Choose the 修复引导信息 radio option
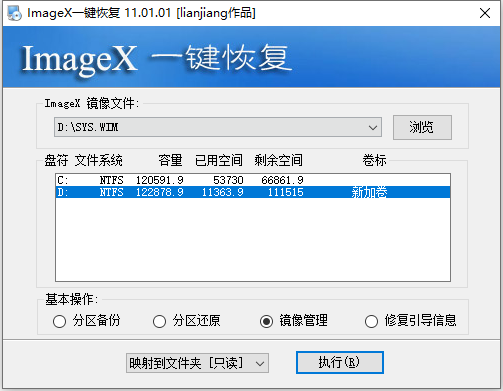 (x=410, y=321)
